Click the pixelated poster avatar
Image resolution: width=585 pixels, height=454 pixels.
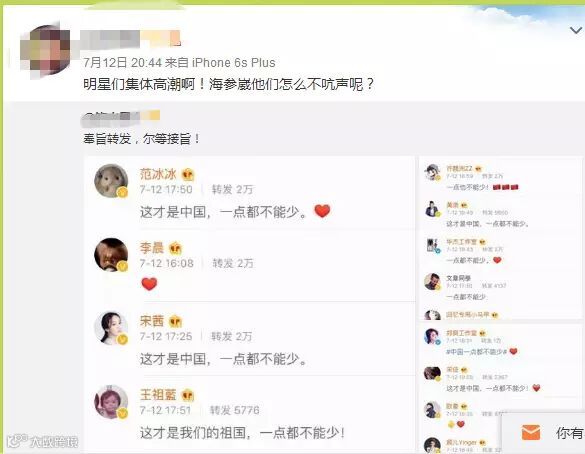(45, 51)
